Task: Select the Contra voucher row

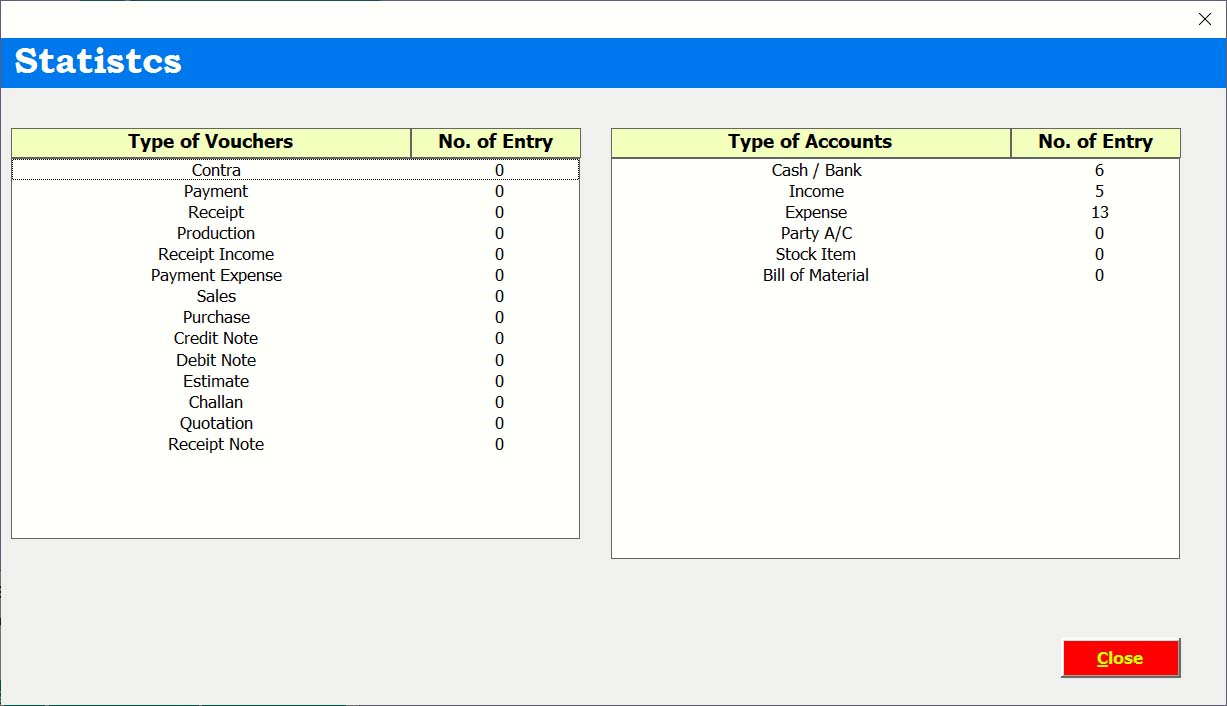Action: click(216, 171)
